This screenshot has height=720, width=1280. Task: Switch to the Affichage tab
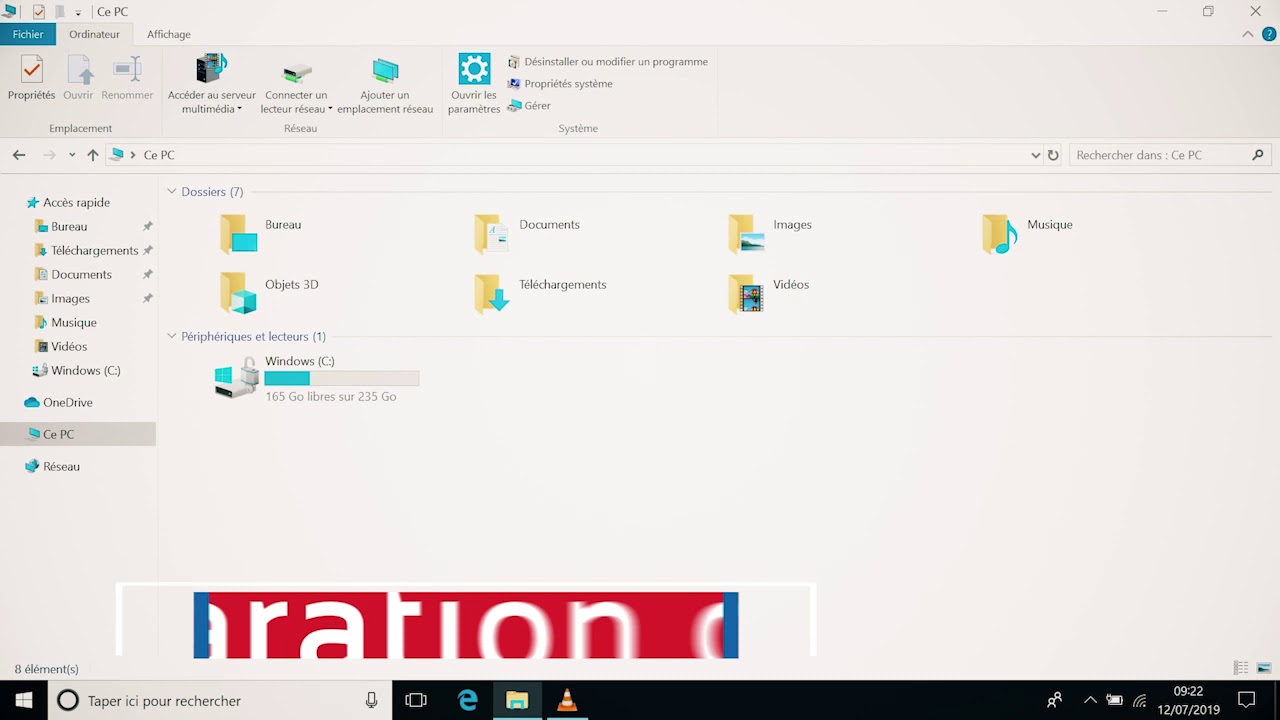(169, 34)
